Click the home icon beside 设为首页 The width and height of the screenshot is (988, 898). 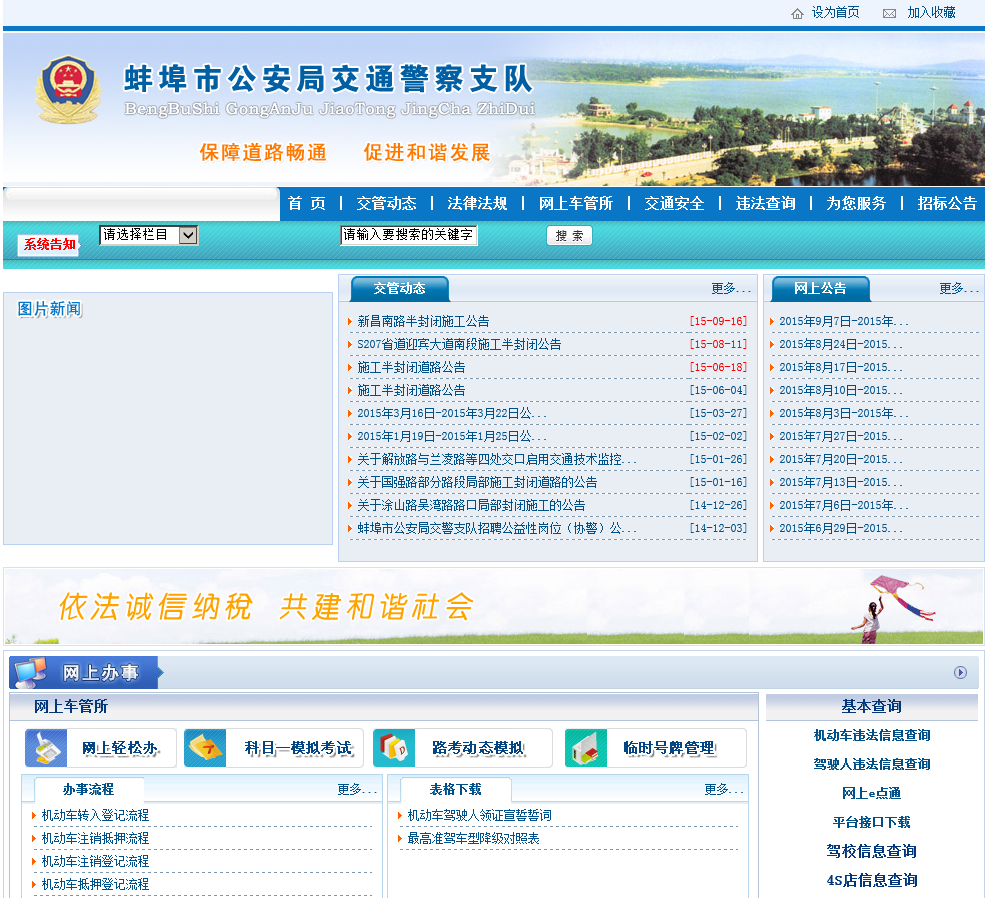click(797, 14)
